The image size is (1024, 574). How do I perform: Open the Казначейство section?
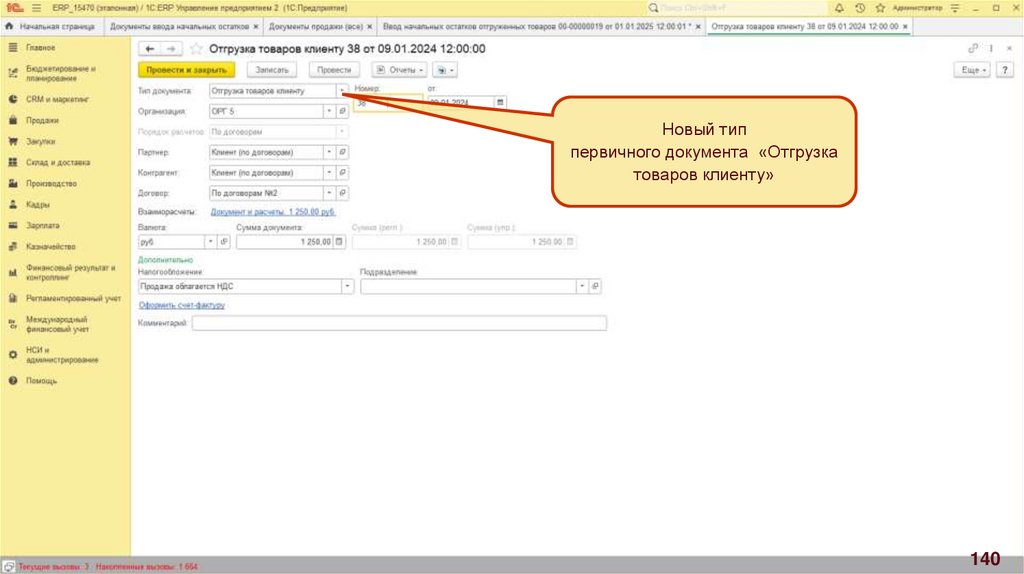point(50,246)
